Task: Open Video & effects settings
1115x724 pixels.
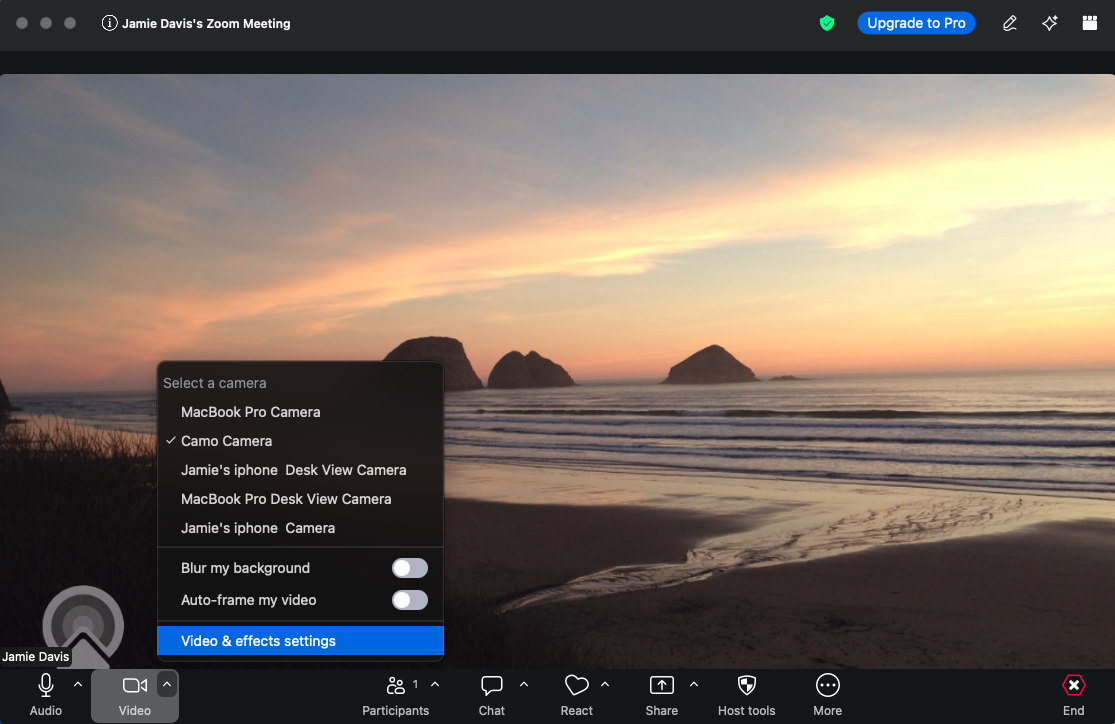Action: pos(258,641)
